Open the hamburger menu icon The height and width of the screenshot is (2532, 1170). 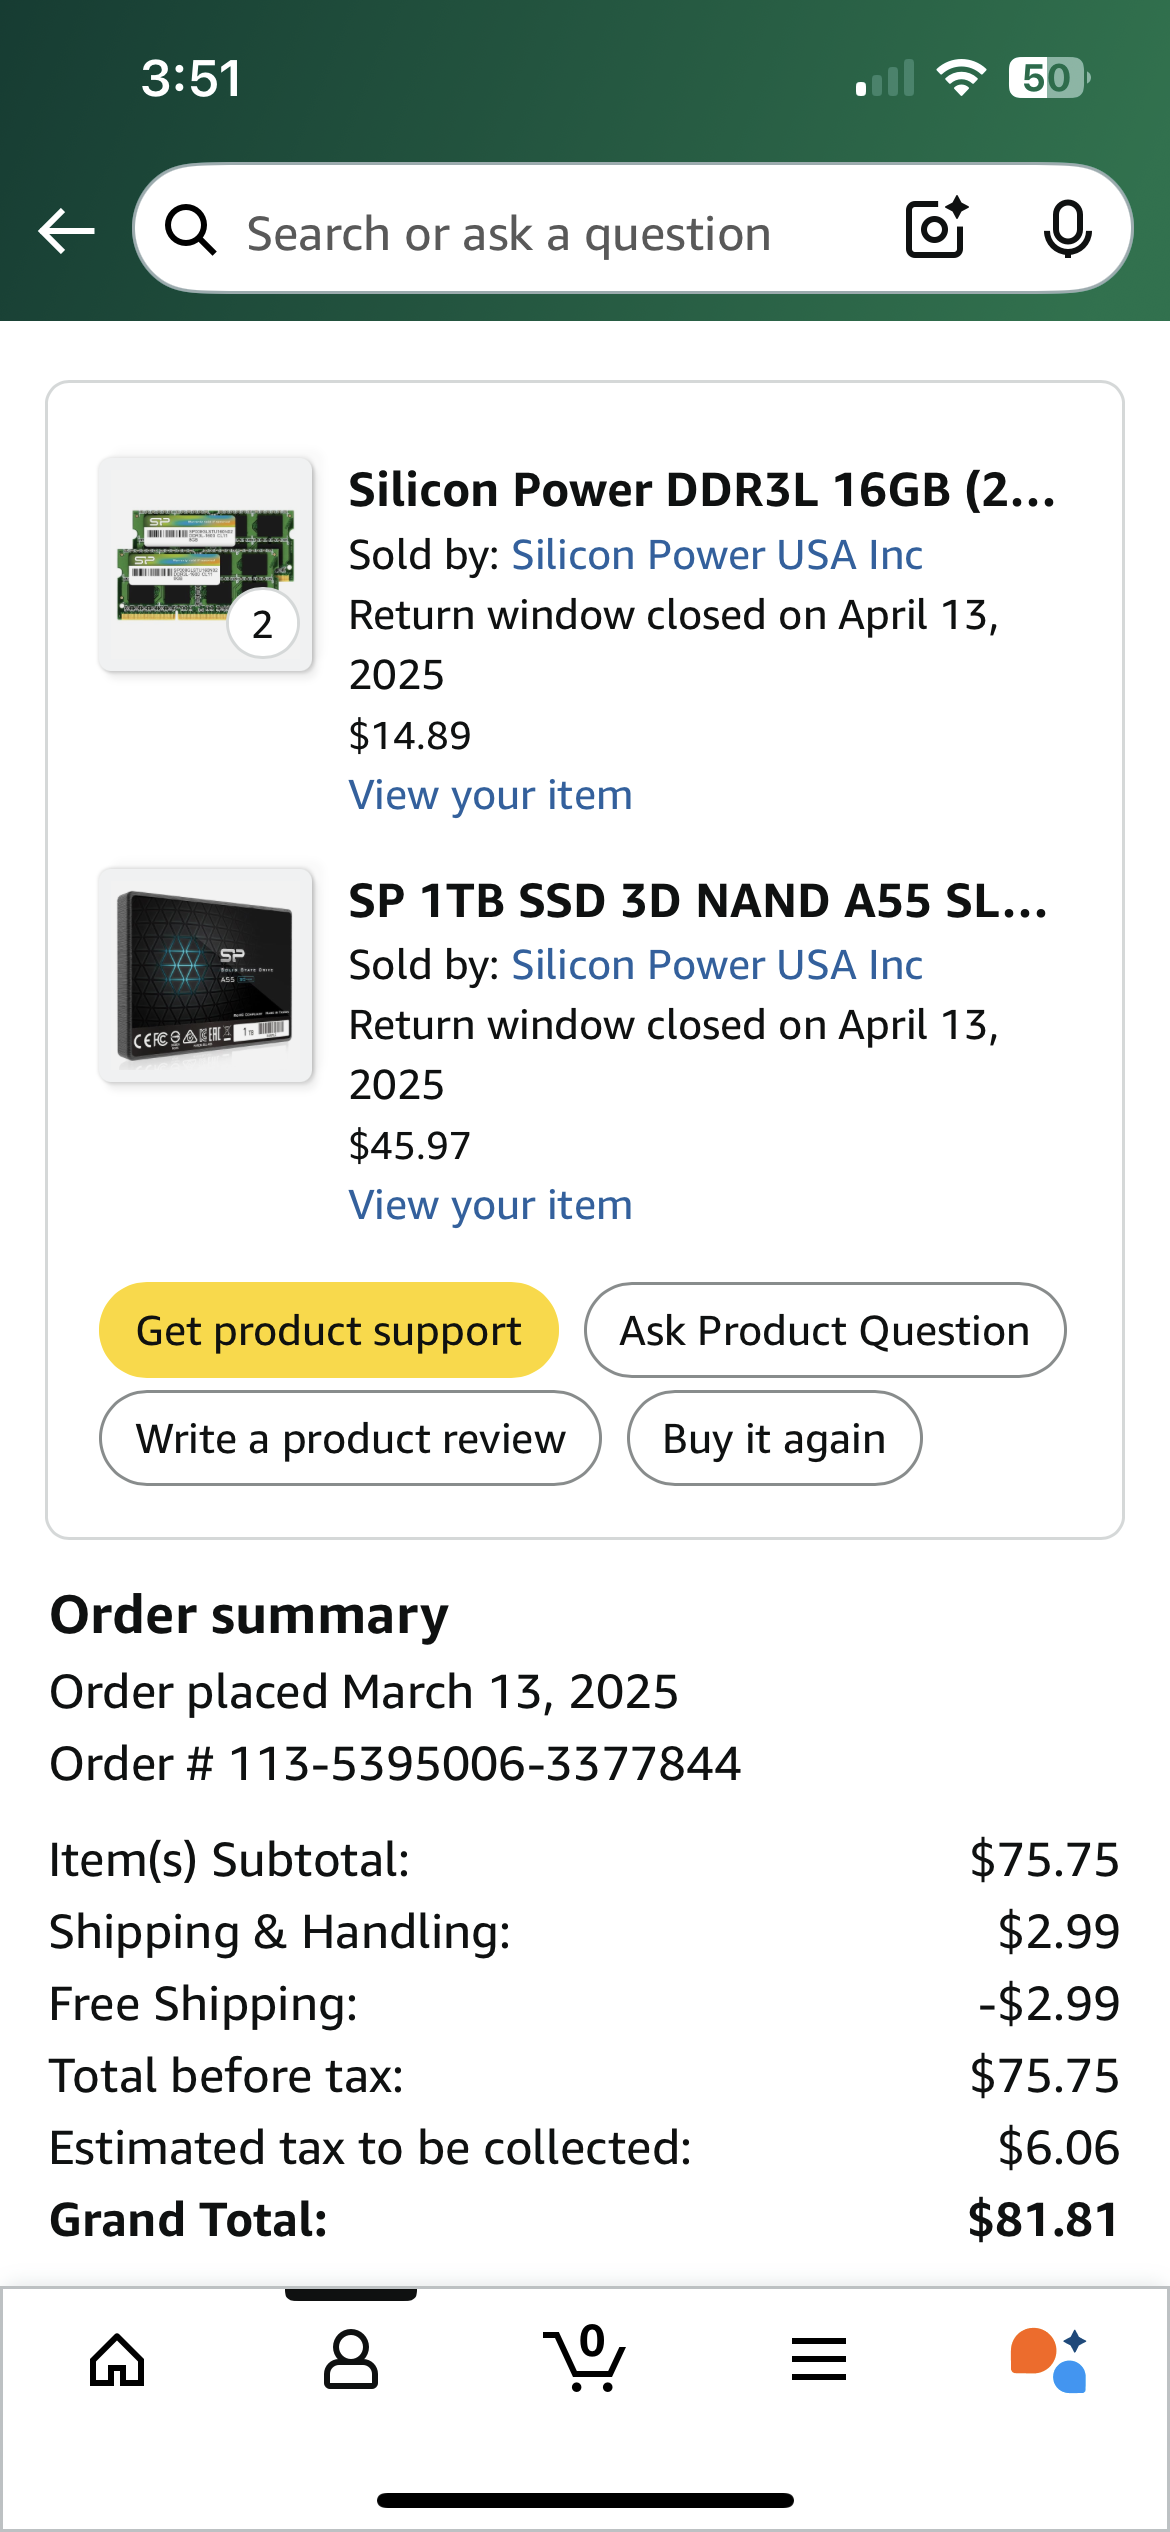(x=819, y=2360)
